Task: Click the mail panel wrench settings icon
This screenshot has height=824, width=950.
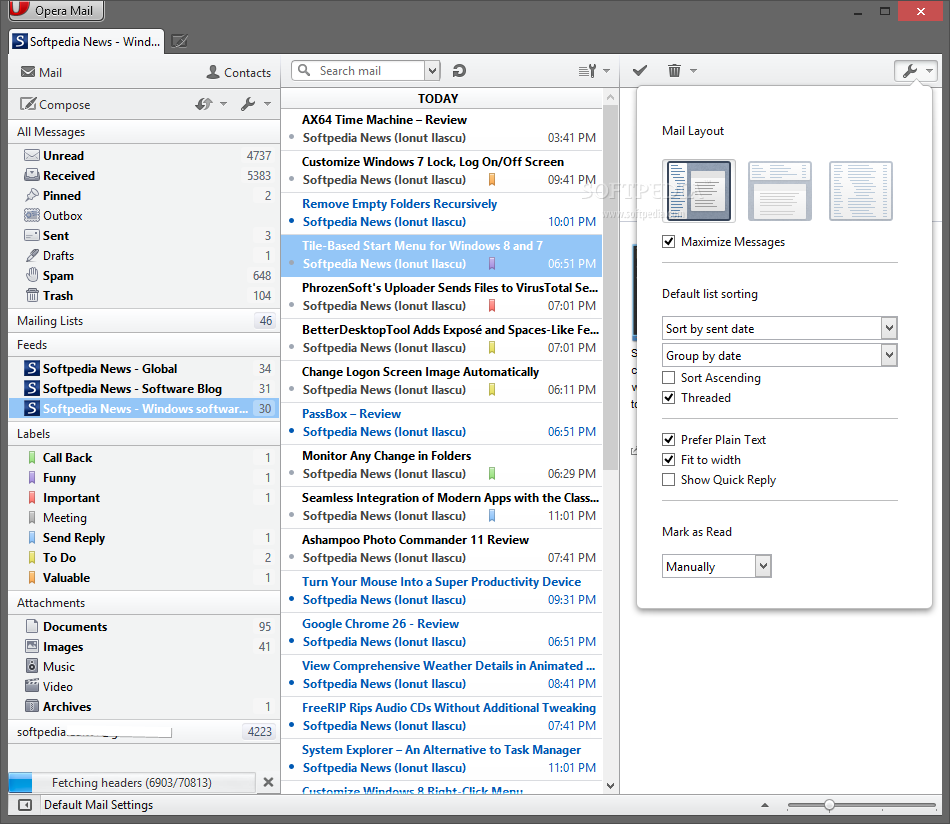Action: point(247,104)
